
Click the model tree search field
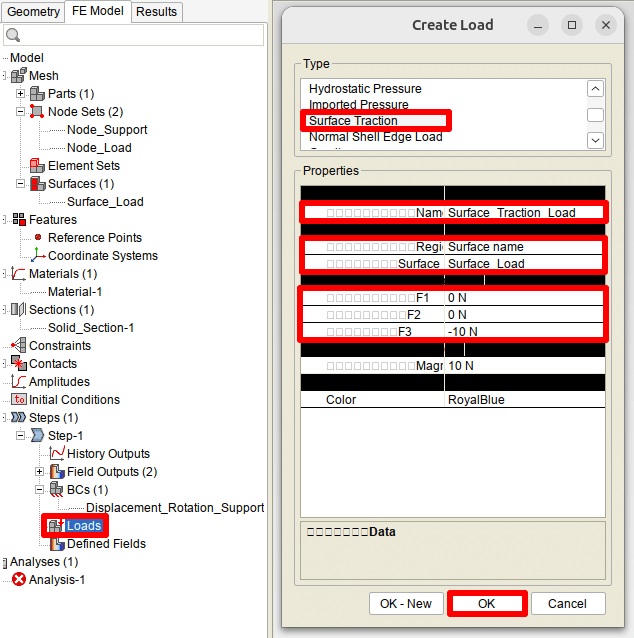(133, 35)
